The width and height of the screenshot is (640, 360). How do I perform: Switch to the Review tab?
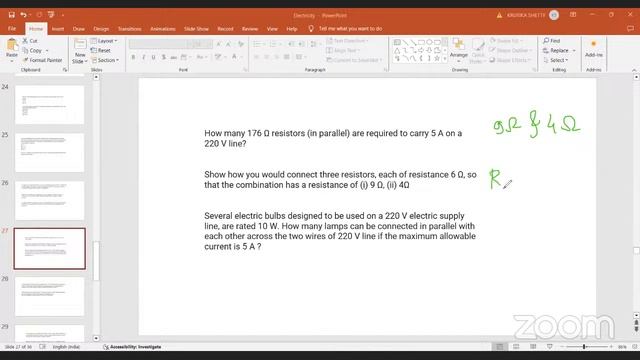[x=250, y=29]
